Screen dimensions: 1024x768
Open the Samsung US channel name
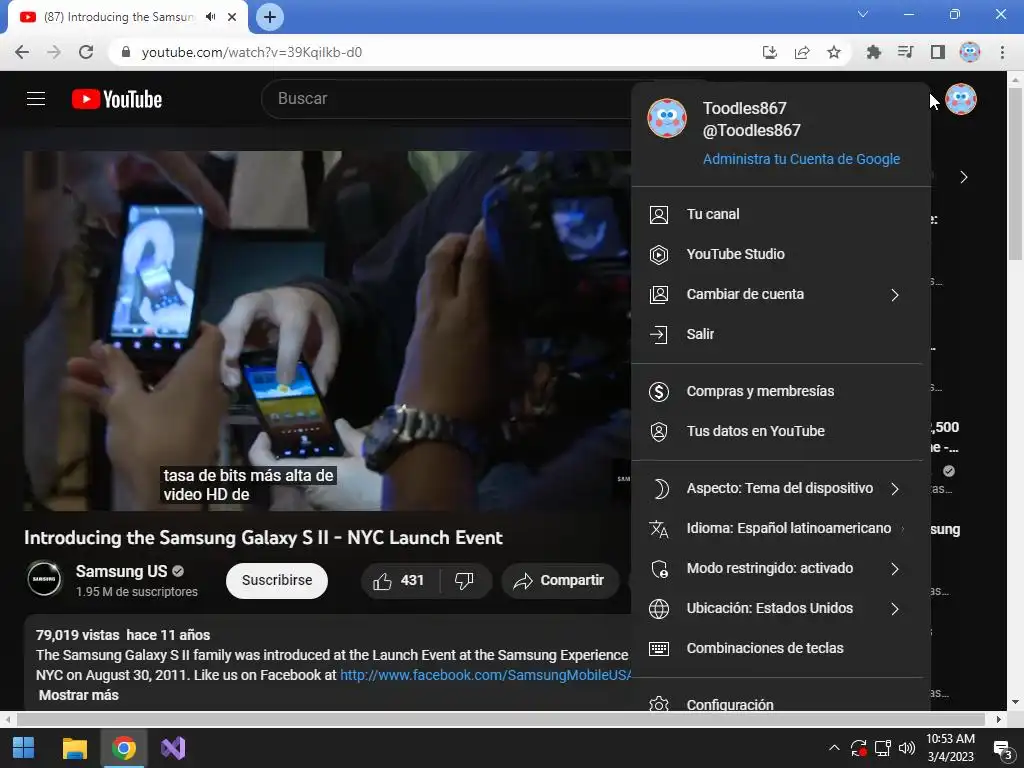121,571
